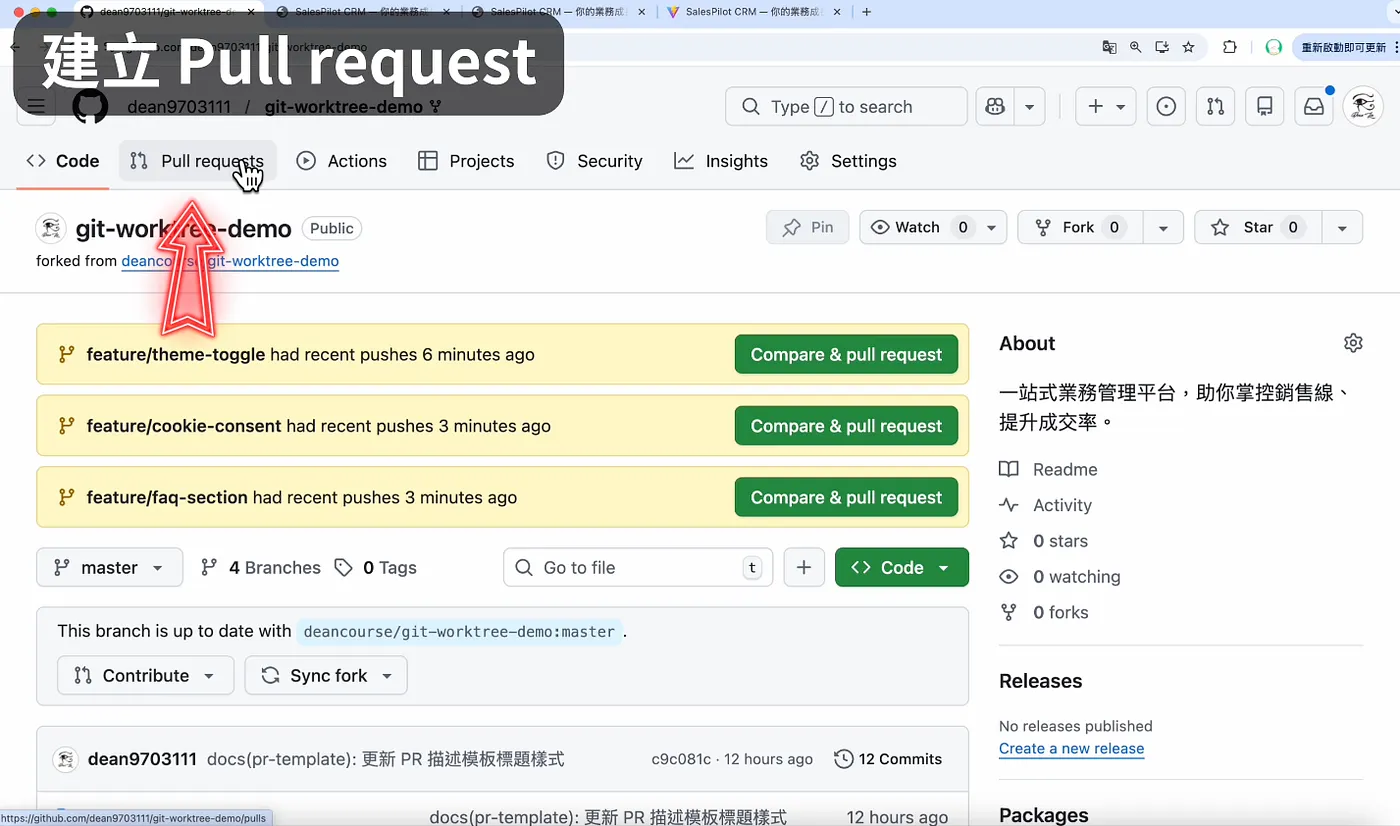The image size is (1400, 826).
Task: Expand the dropdown arrow beside Fork
Action: 1163,227
